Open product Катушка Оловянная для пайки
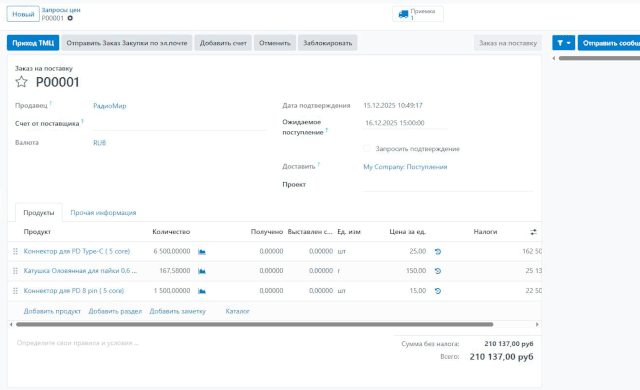Viewport: 640px width, 390px height. (80, 271)
